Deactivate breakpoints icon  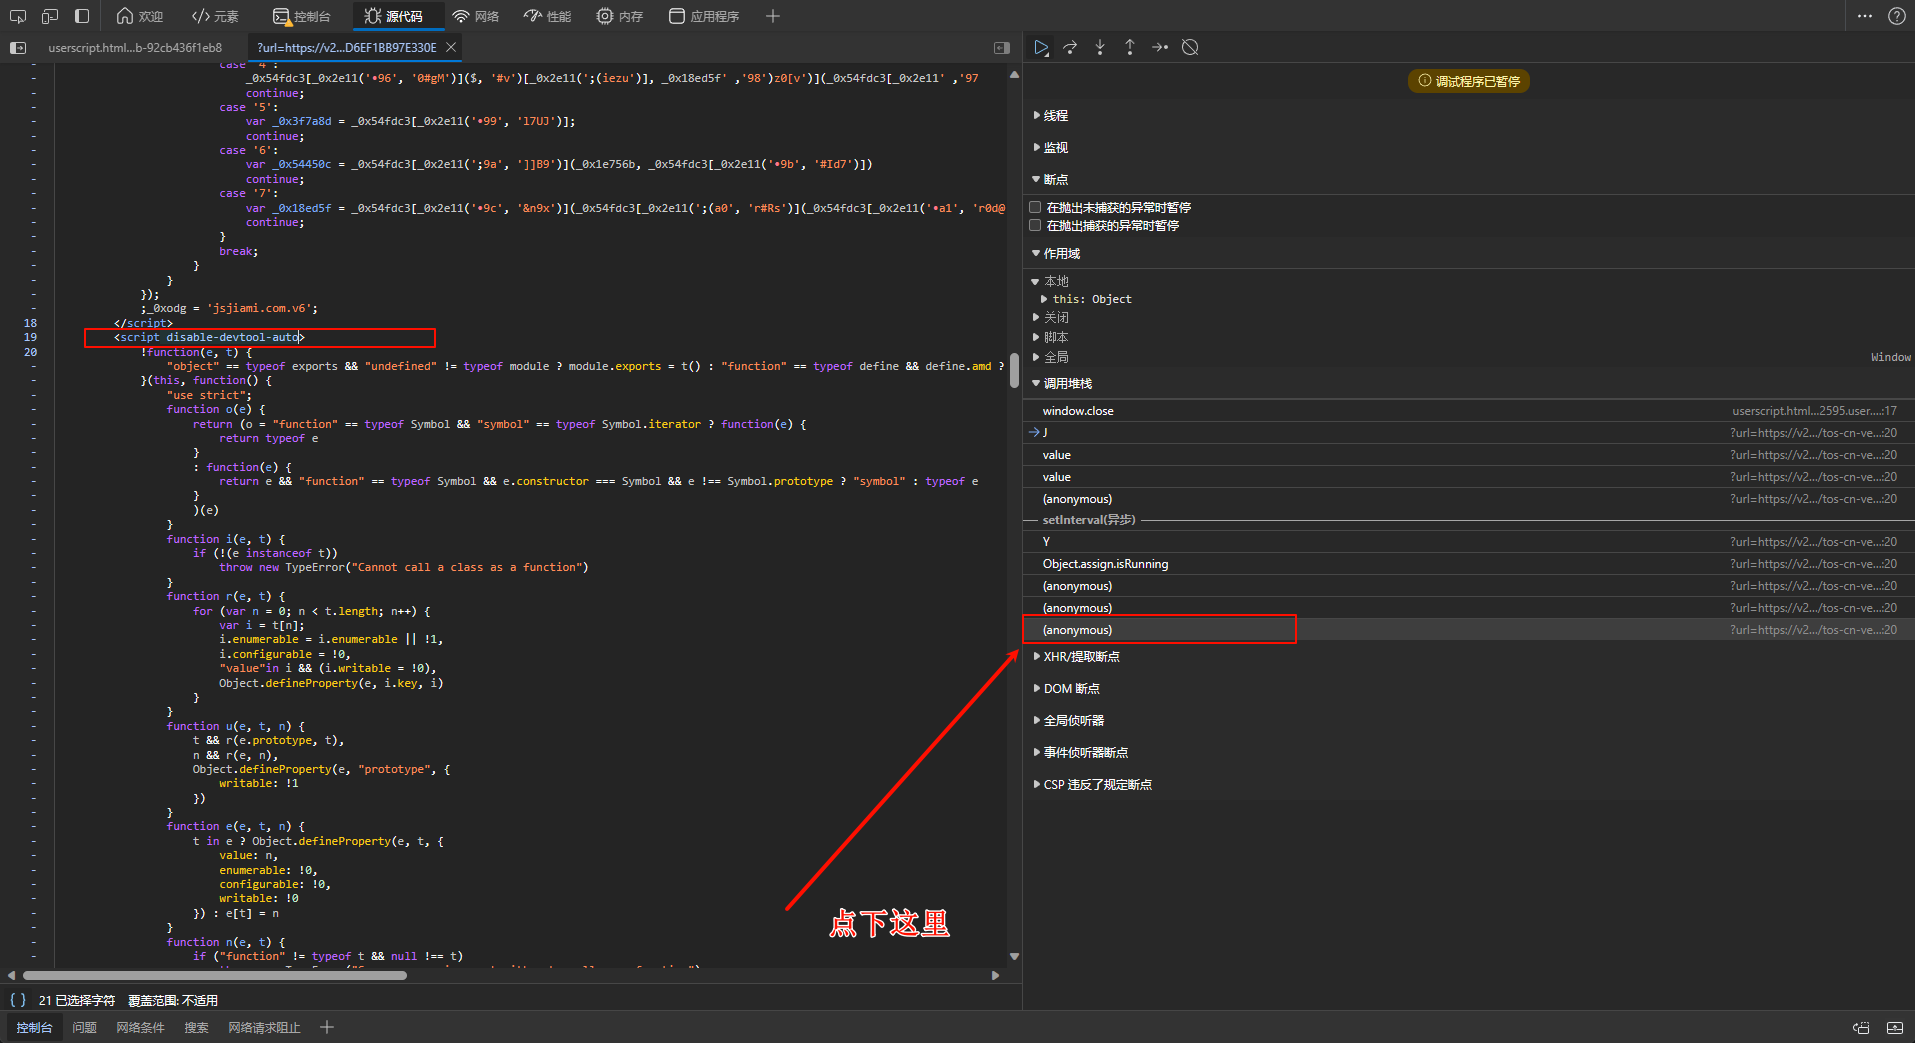(1190, 47)
